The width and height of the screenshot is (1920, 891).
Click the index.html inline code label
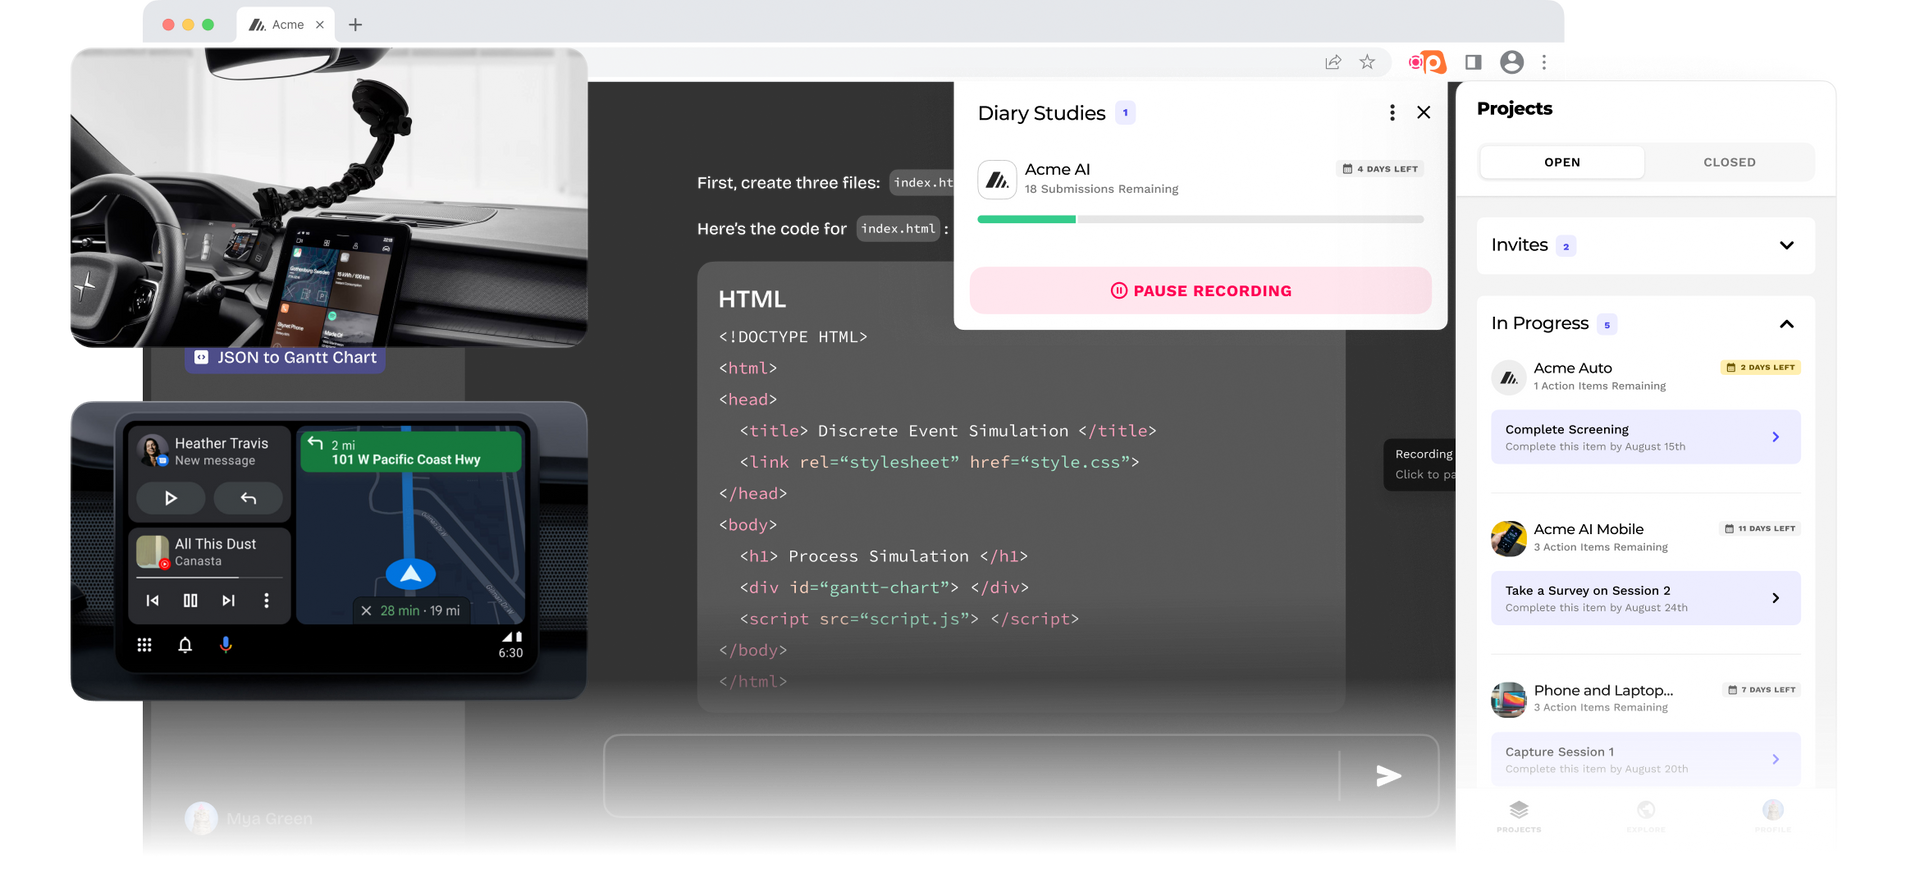(898, 229)
